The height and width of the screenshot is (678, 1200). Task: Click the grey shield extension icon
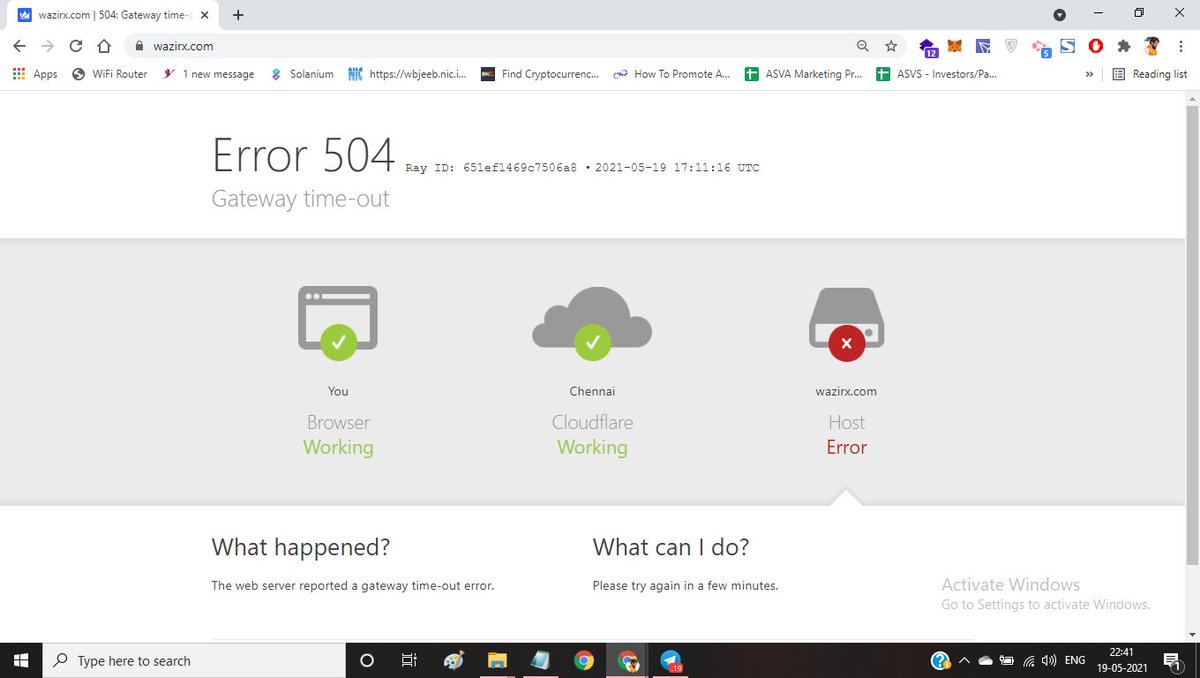tap(1011, 46)
